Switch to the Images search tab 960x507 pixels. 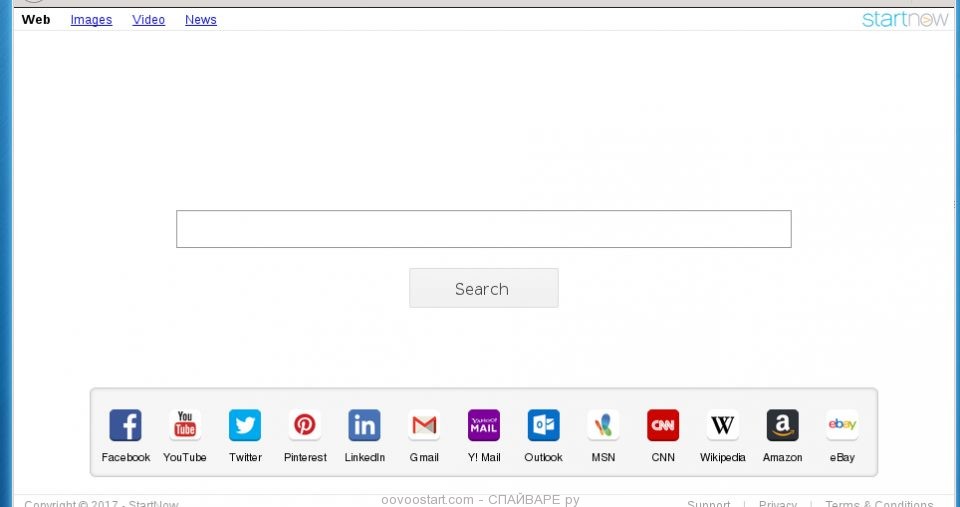(91, 20)
